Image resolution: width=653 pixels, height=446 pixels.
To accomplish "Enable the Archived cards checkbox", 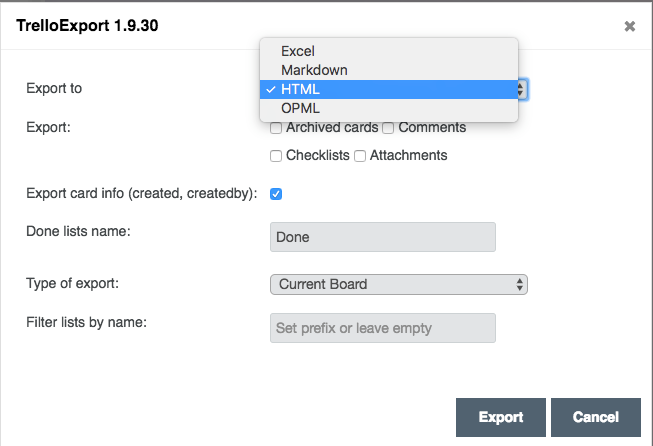I will pos(276,128).
